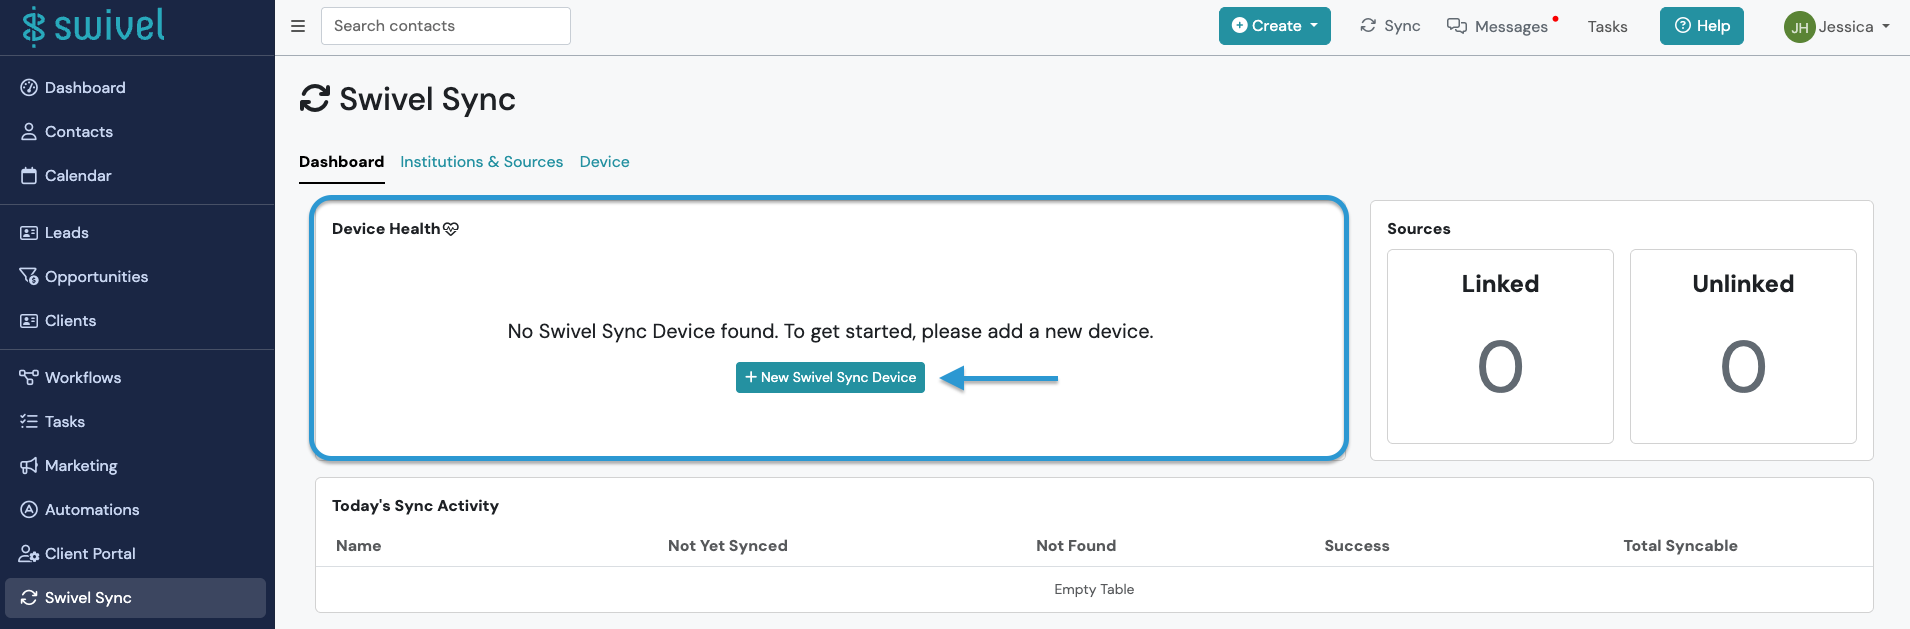The image size is (1910, 629).
Task: Click the Swivel Sync sidebar icon
Action: (29, 598)
